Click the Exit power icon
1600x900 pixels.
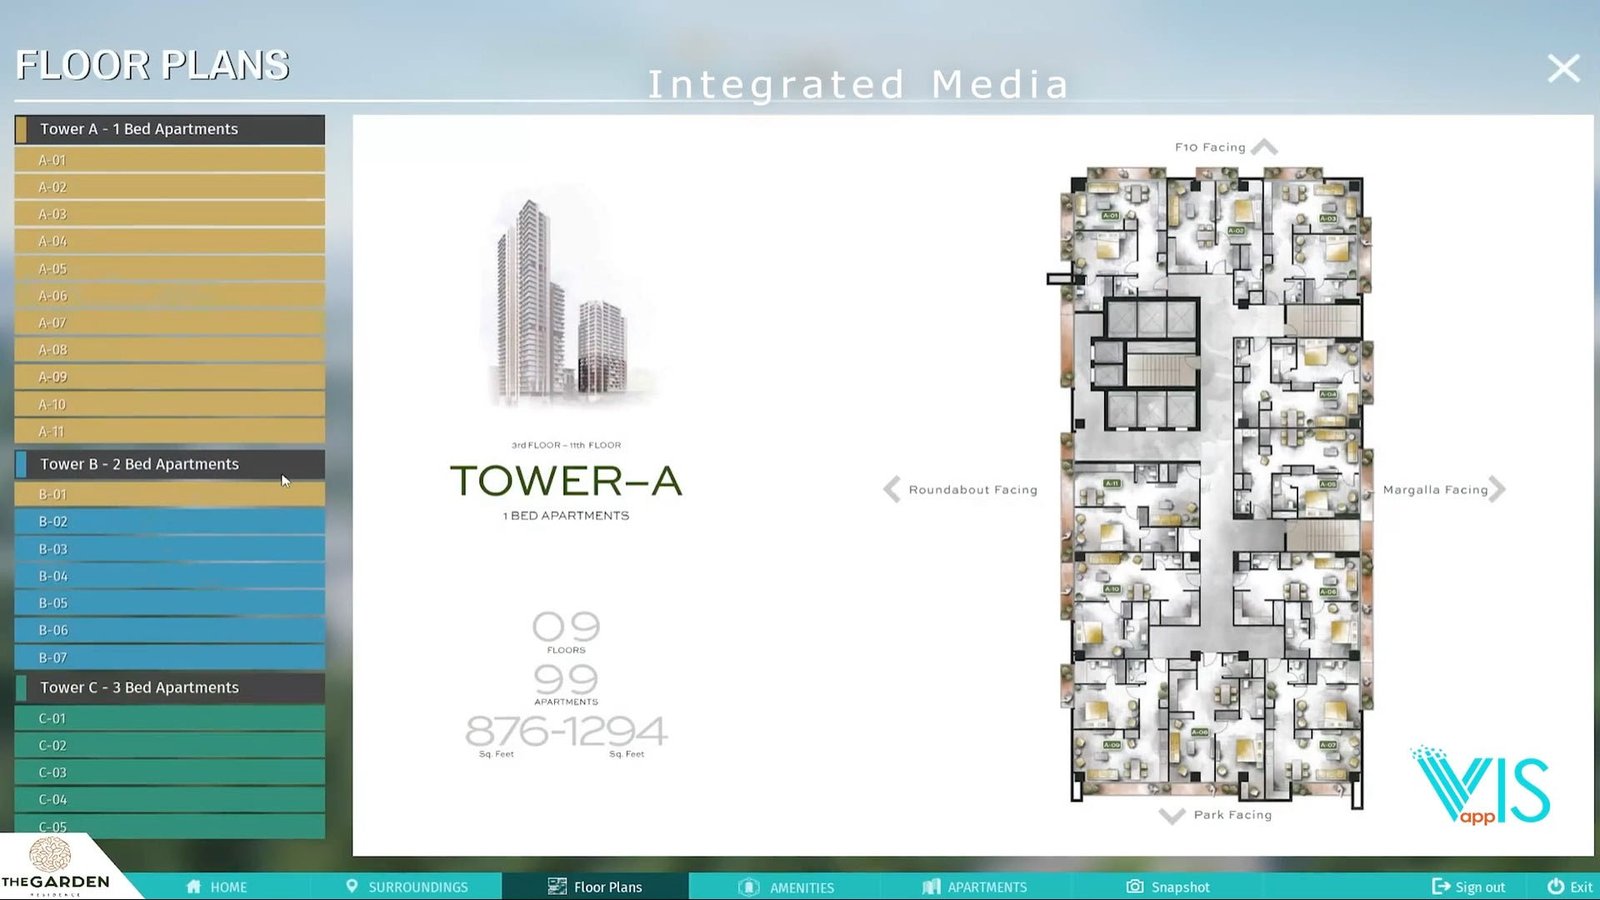point(1555,887)
